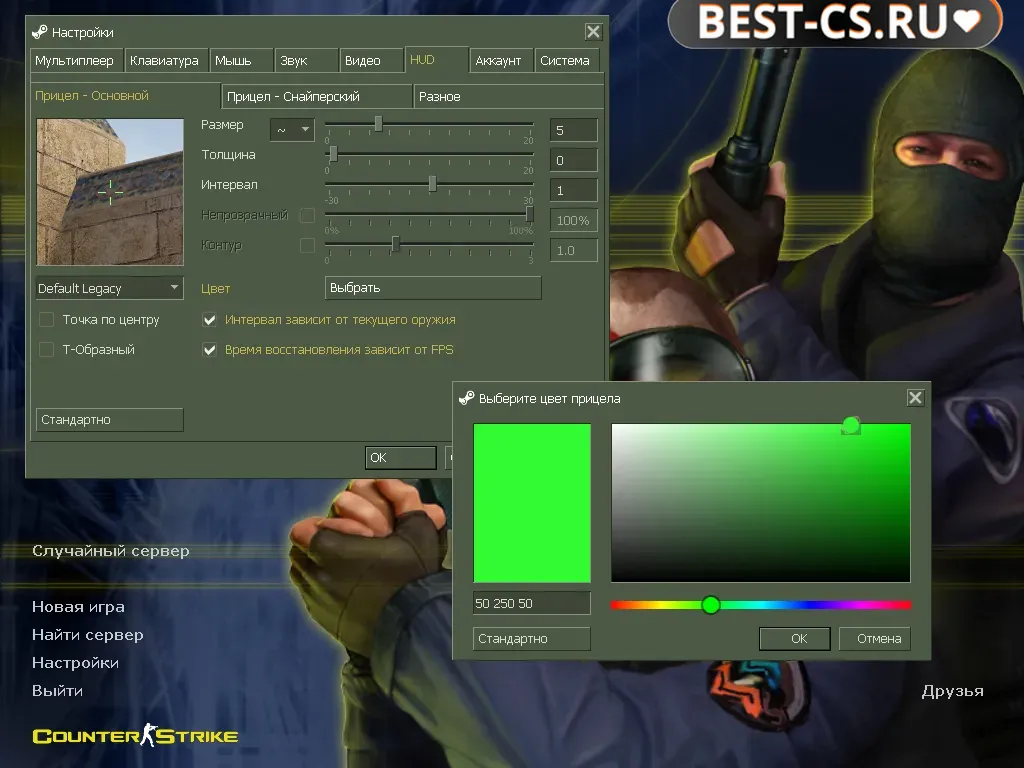
Task: Click Выйти in main menu
Action: pyautogui.click(x=57, y=691)
